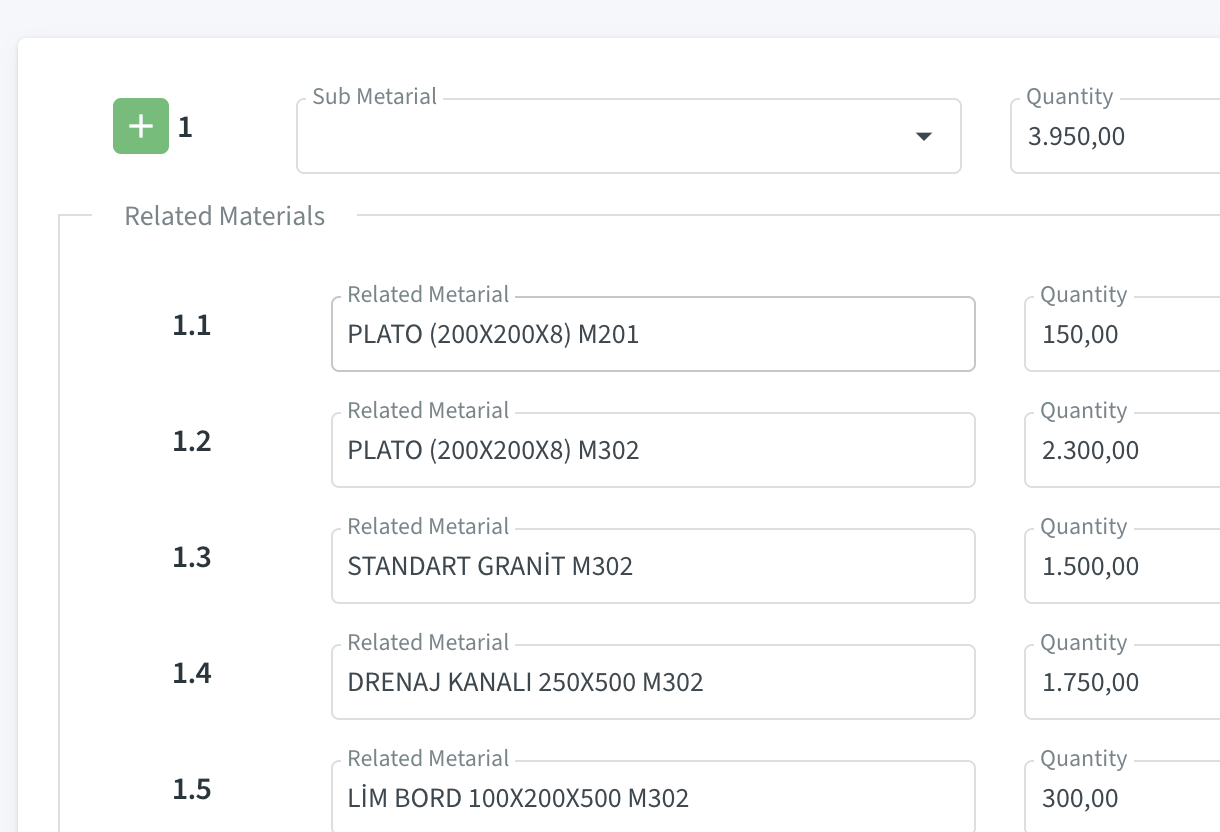This screenshot has height=832, width=1220.
Task: Open the Sub Metarial dropdown arrow
Action: (x=924, y=137)
